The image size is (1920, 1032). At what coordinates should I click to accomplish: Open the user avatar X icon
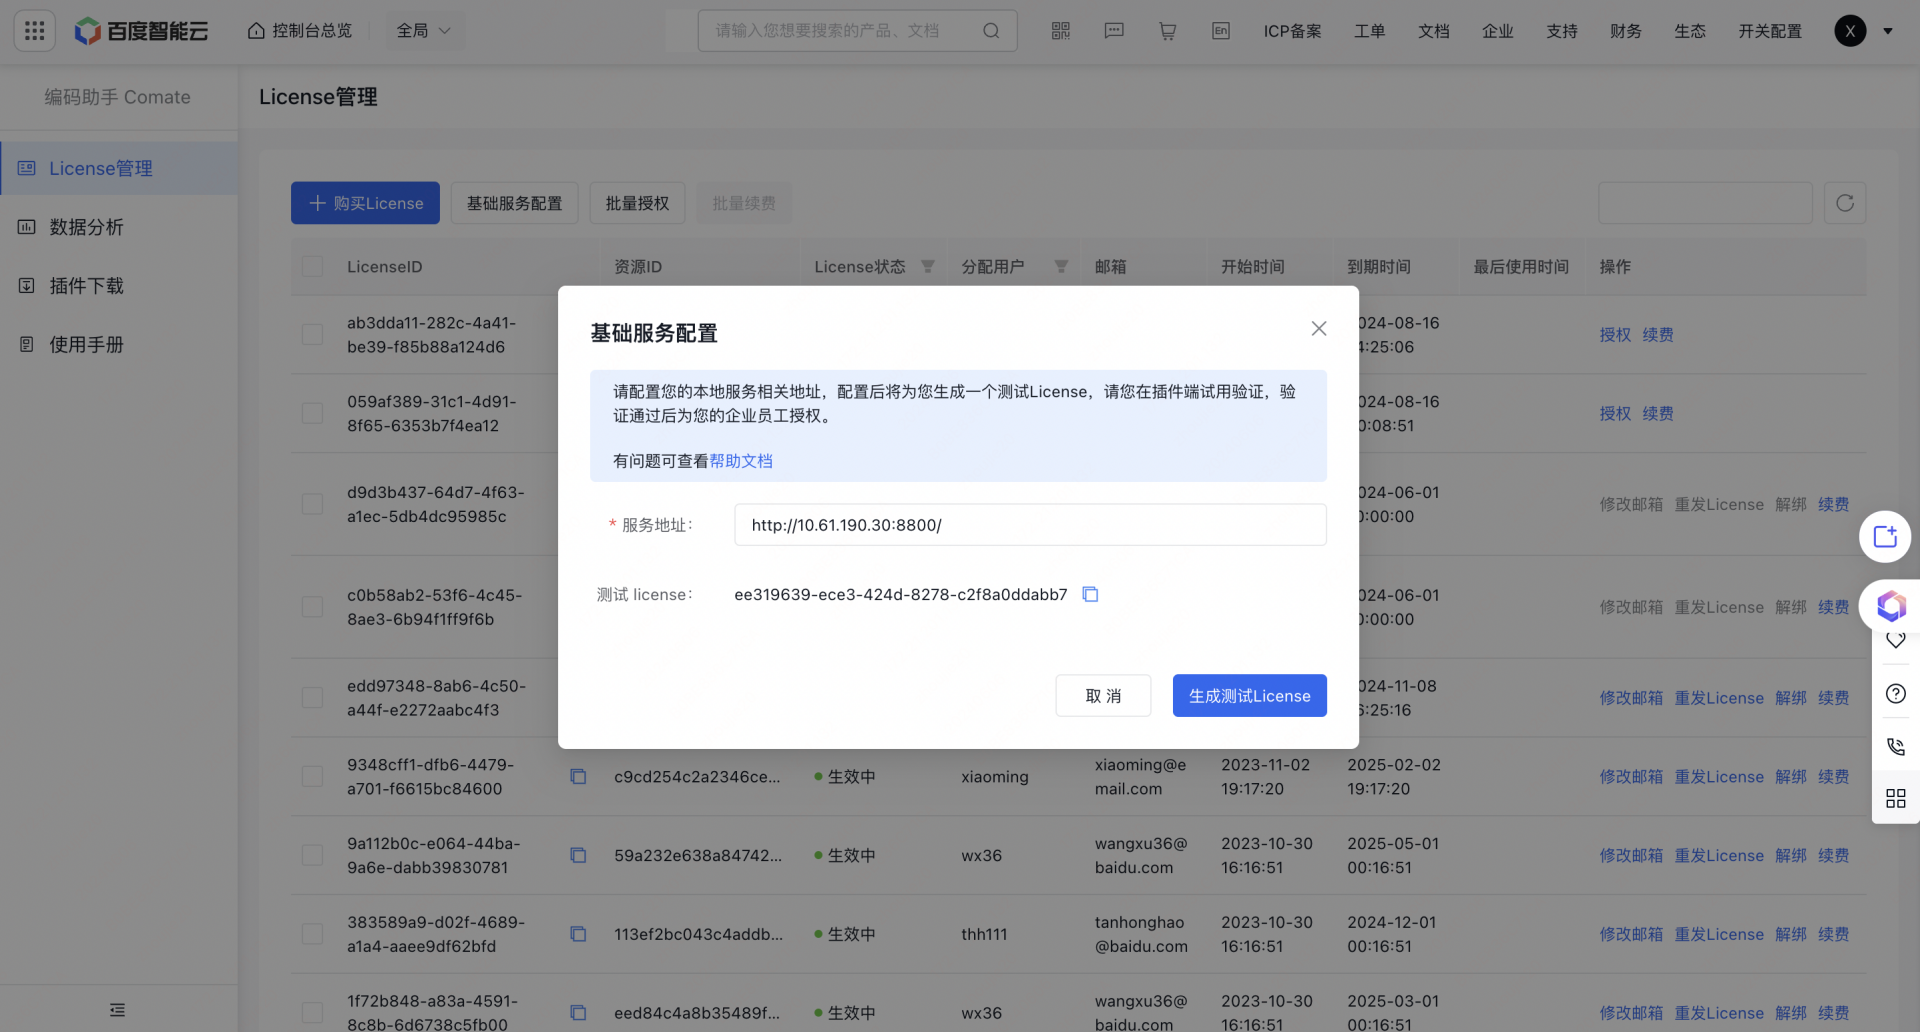1850,31
